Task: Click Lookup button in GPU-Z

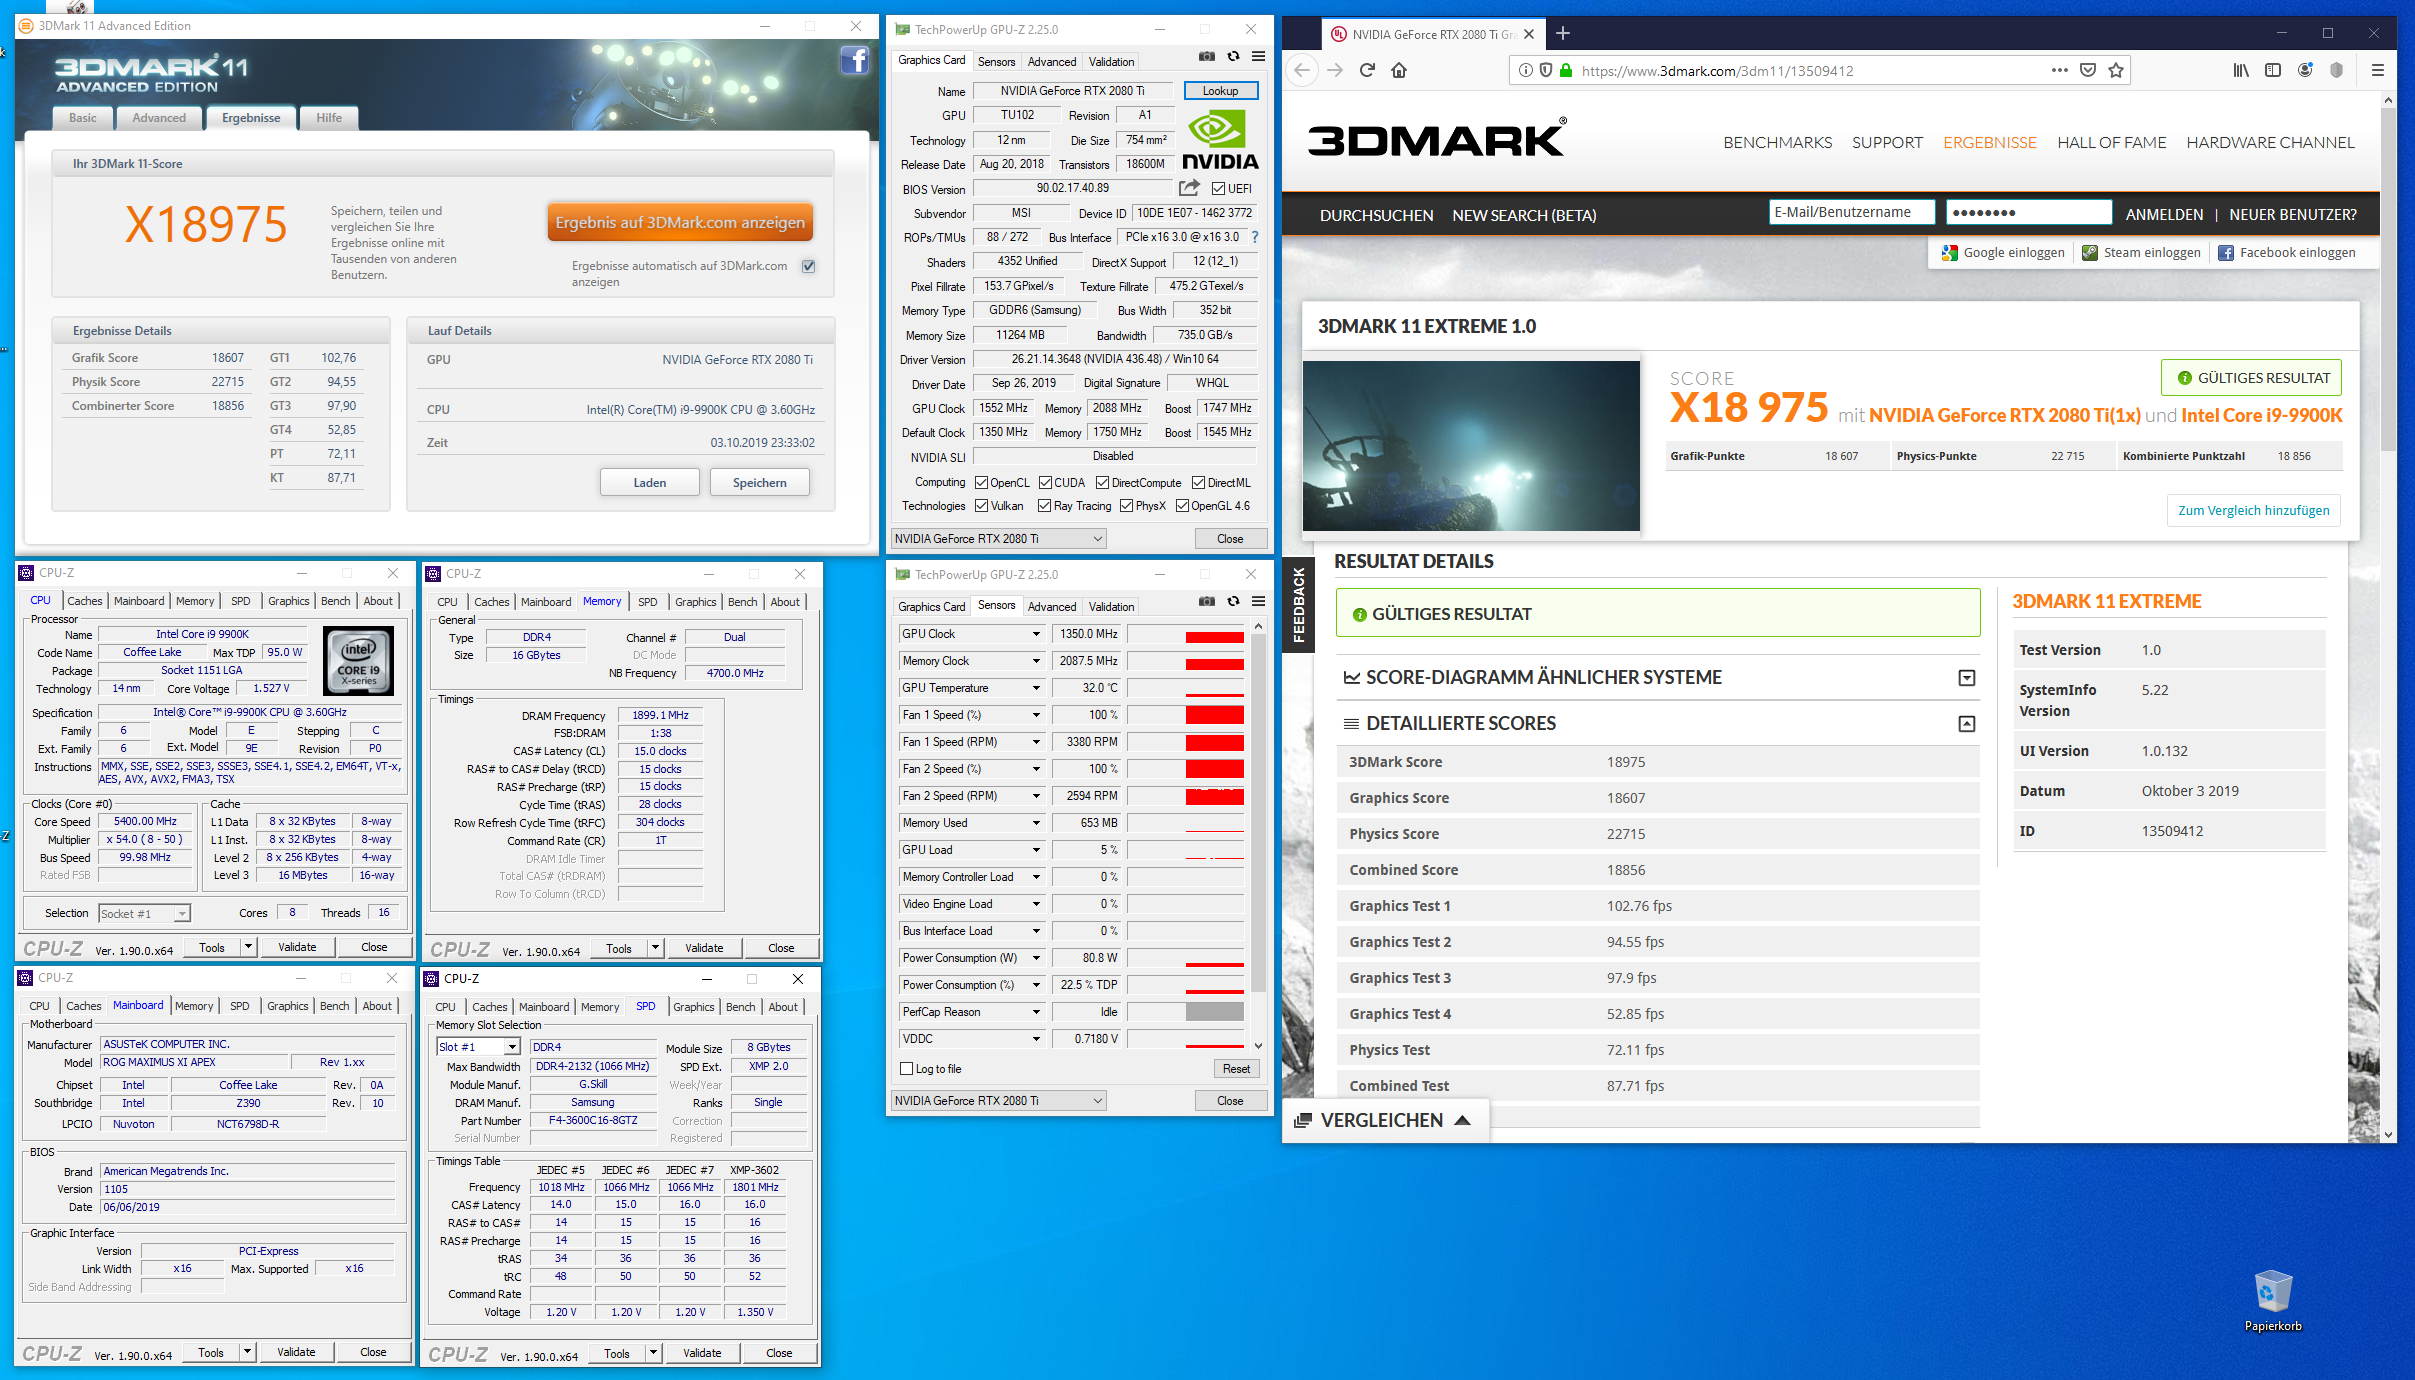Action: 1220,91
